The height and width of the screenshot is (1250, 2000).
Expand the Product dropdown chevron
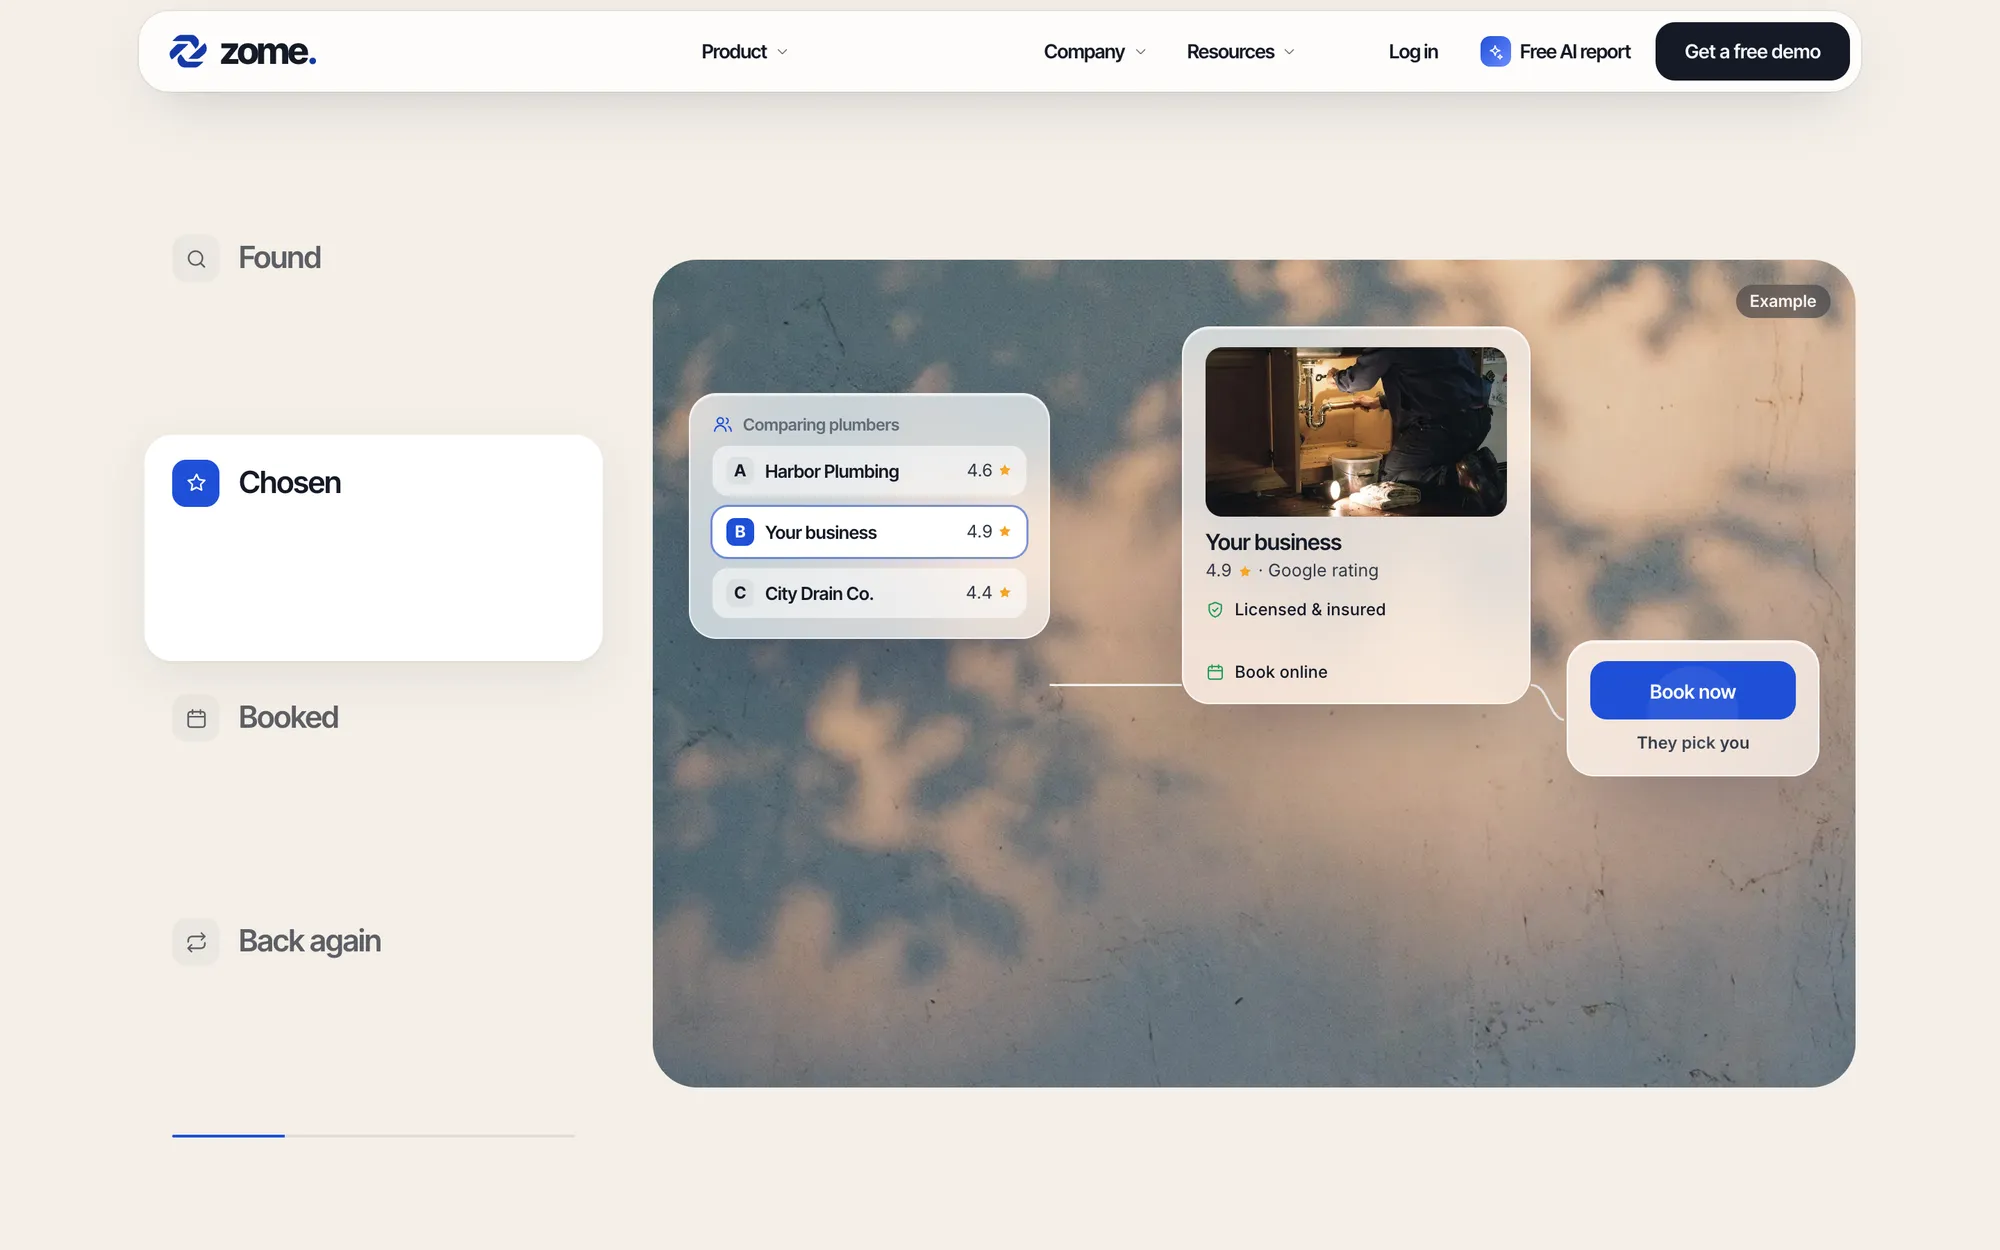click(x=782, y=52)
